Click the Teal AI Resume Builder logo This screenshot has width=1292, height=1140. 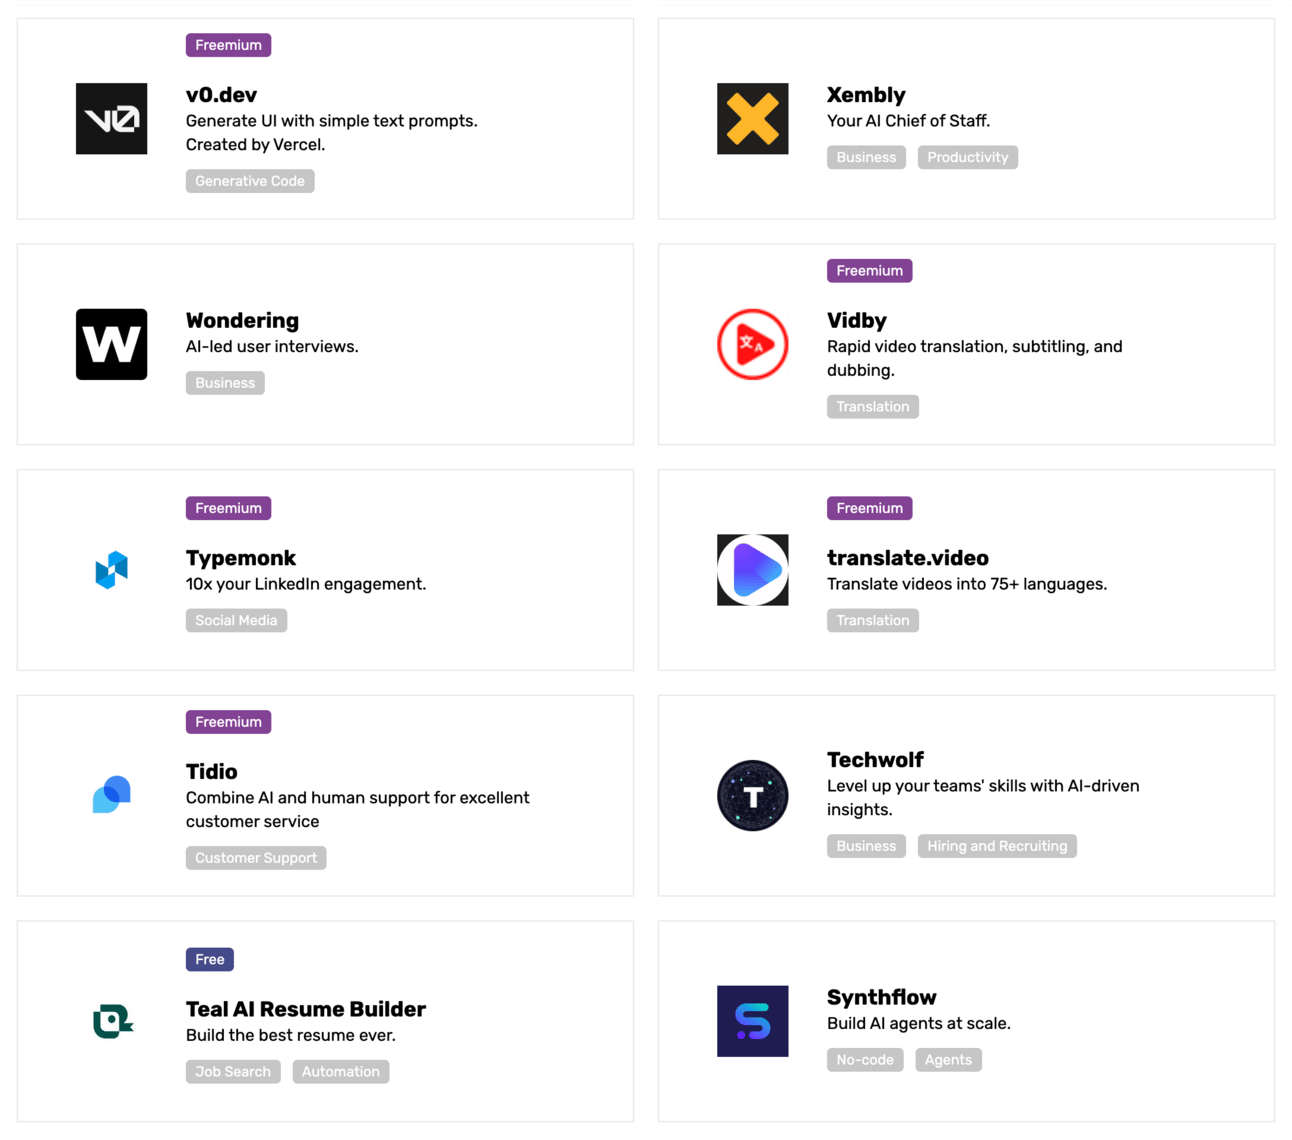pos(112,1021)
